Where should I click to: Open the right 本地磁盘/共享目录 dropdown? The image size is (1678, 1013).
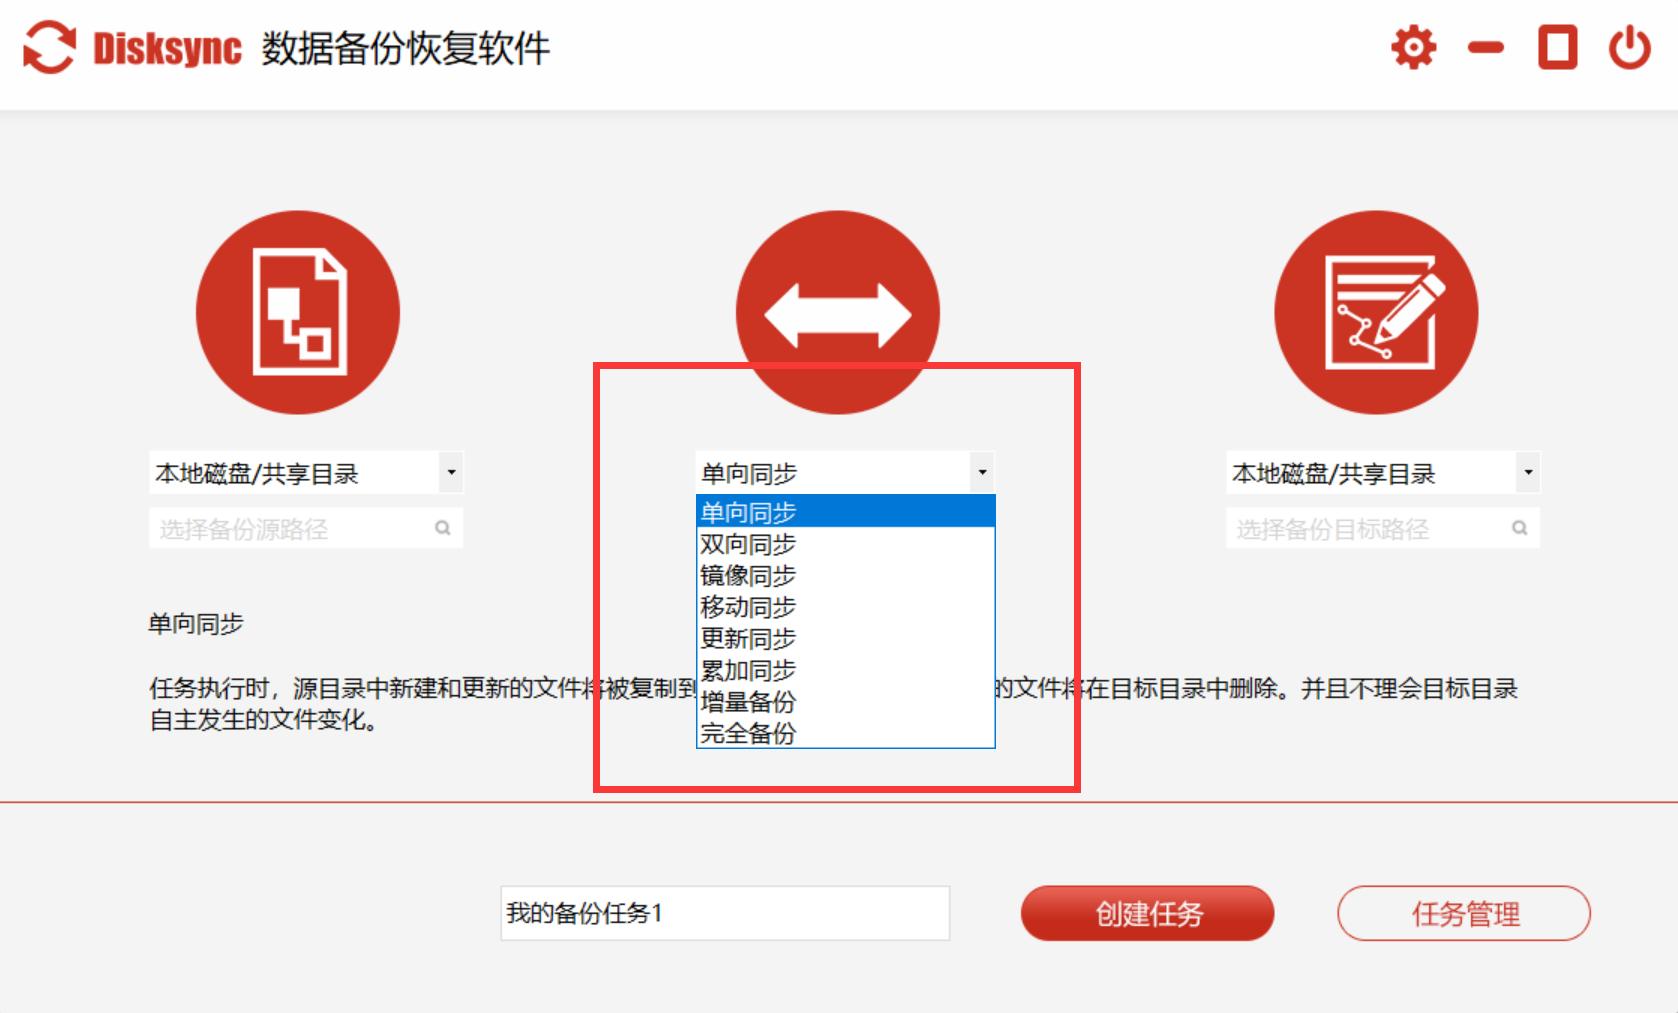(x=1526, y=472)
